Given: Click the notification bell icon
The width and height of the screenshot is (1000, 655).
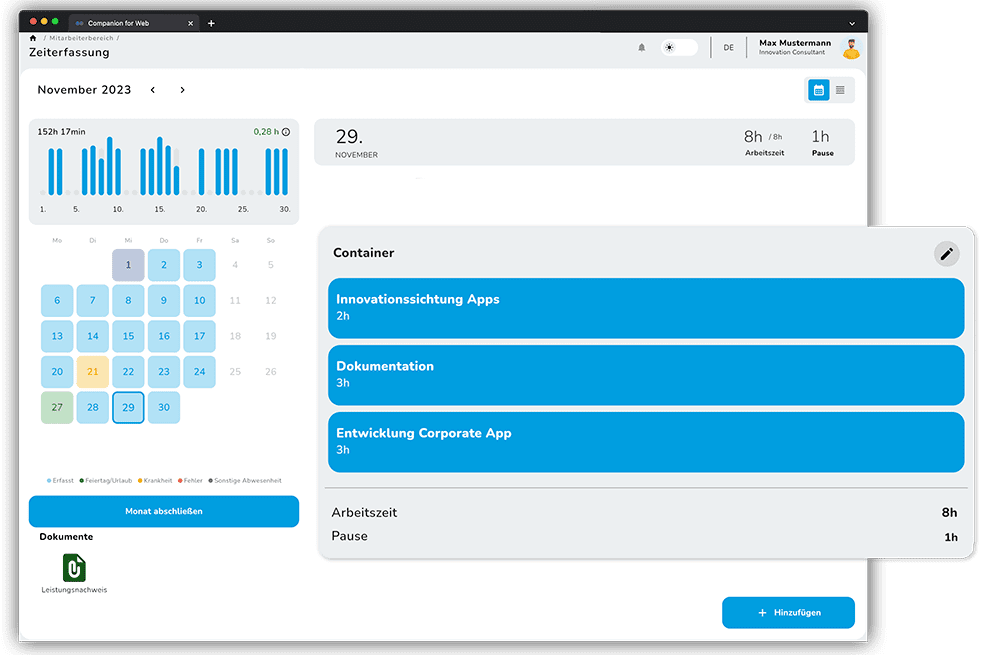Looking at the screenshot, I should point(642,47).
